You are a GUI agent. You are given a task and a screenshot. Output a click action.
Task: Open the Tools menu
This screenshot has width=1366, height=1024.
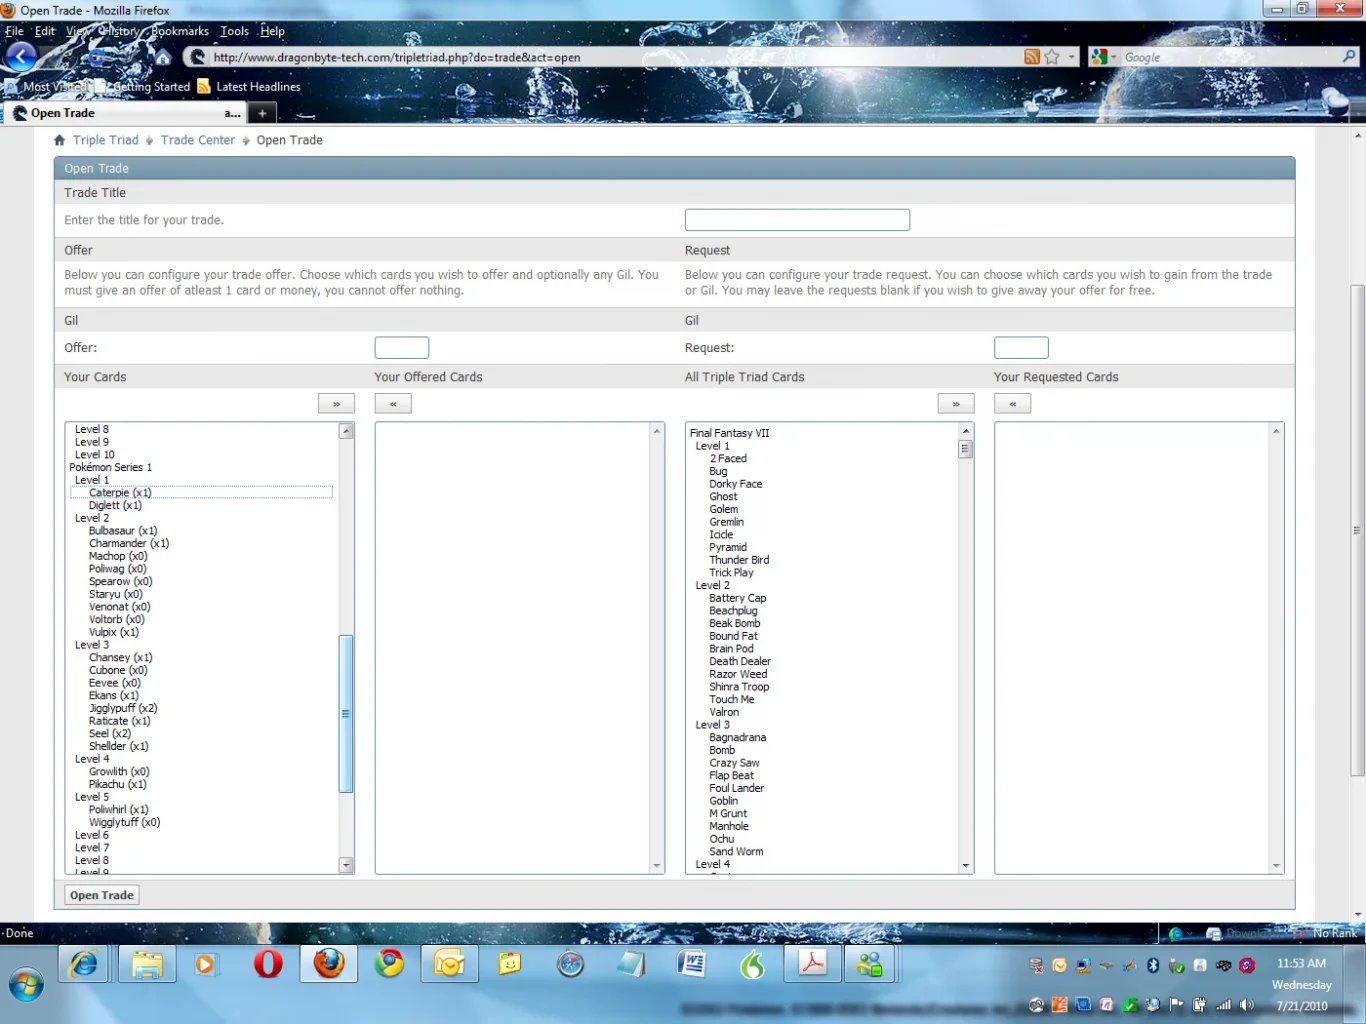click(x=235, y=31)
